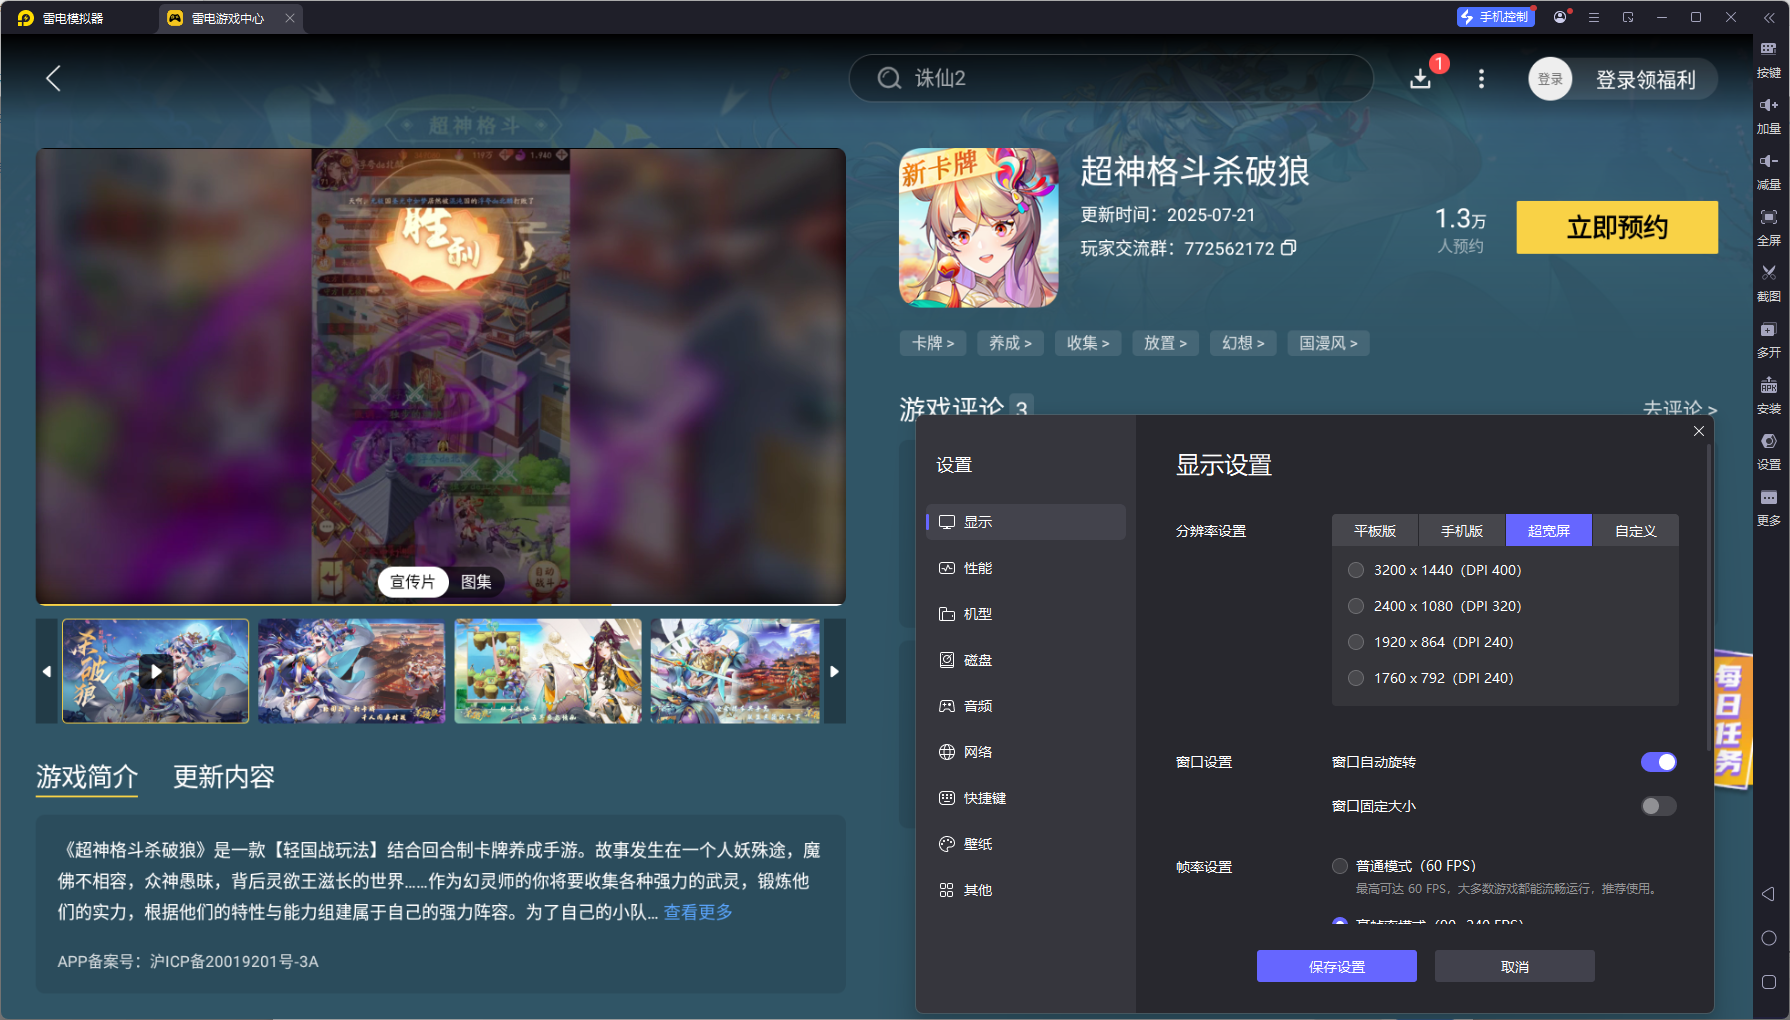
Task: Click 保存设置 button
Action: [1337, 967]
